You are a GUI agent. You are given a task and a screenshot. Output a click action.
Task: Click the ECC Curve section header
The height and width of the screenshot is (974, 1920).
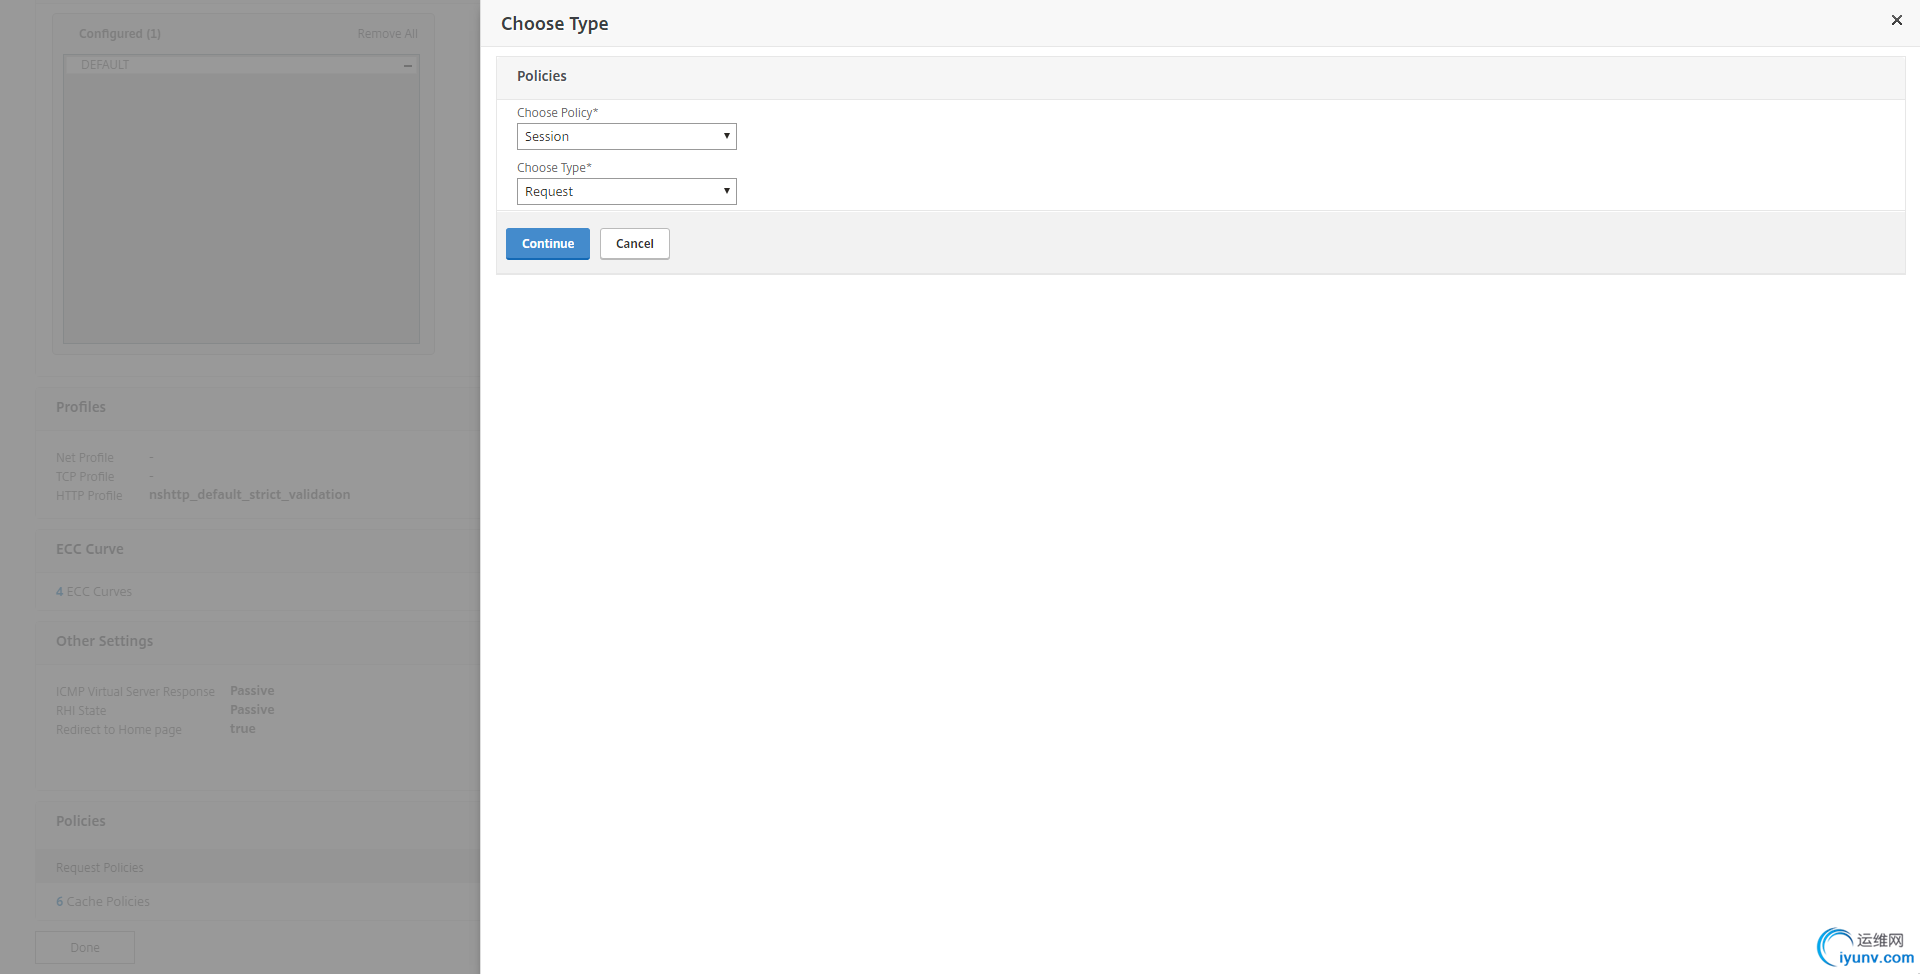click(x=90, y=549)
